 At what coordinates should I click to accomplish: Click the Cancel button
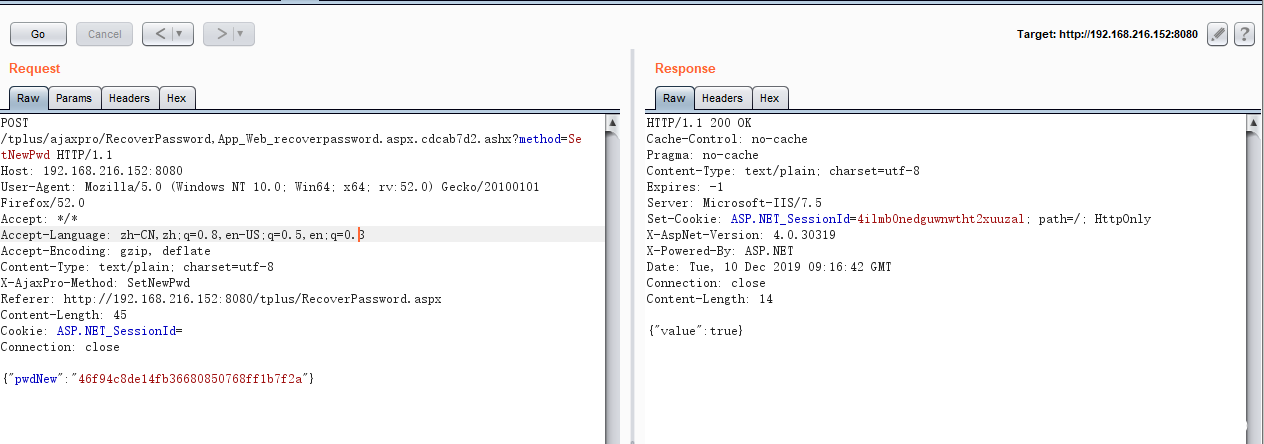tap(105, 34)
